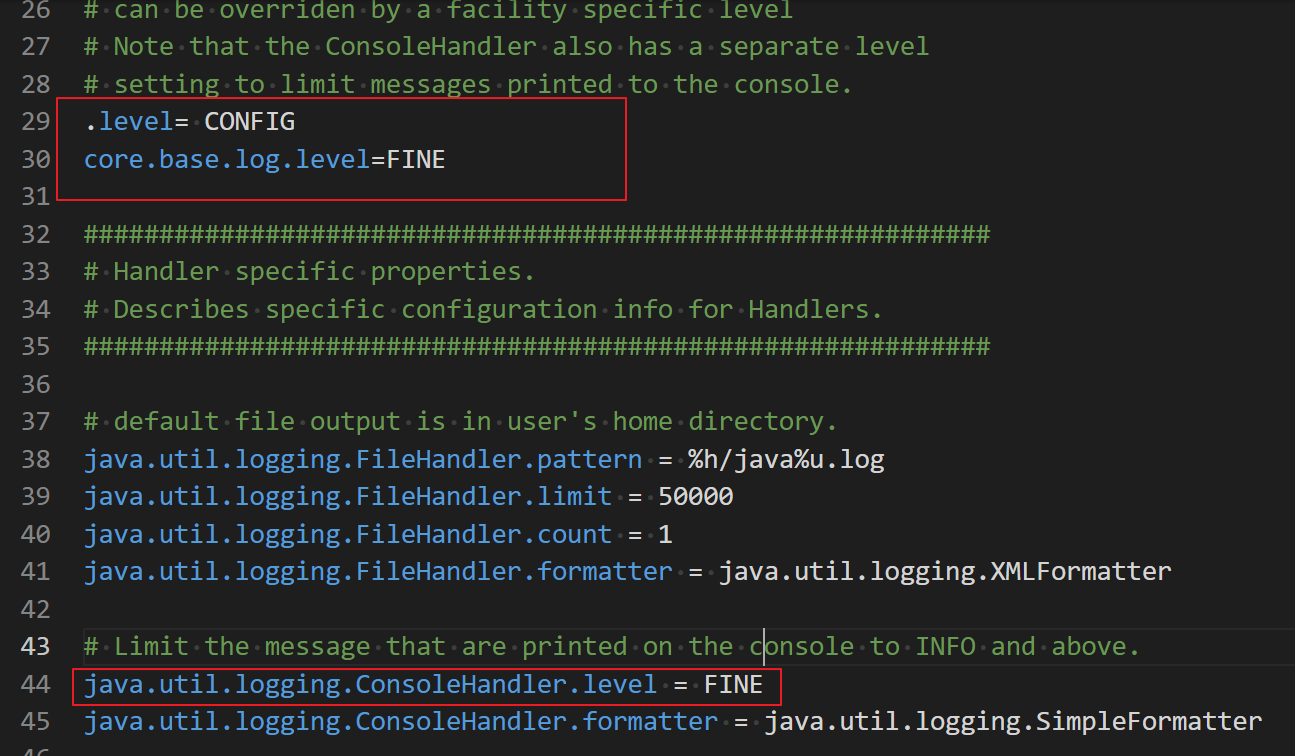Click 'setting to limit messages printed' comment
1295x756 pixels.
[x=468, y=84]
